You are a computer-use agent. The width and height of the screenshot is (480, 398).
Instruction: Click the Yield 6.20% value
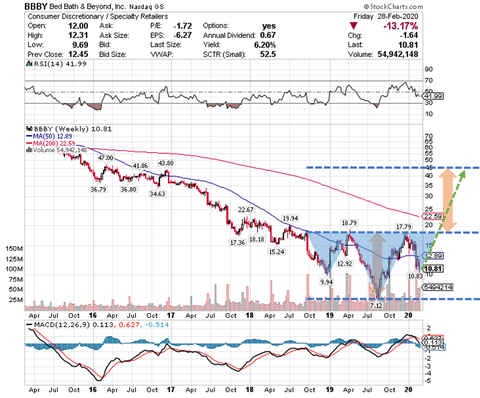click(x=265, y=45)
